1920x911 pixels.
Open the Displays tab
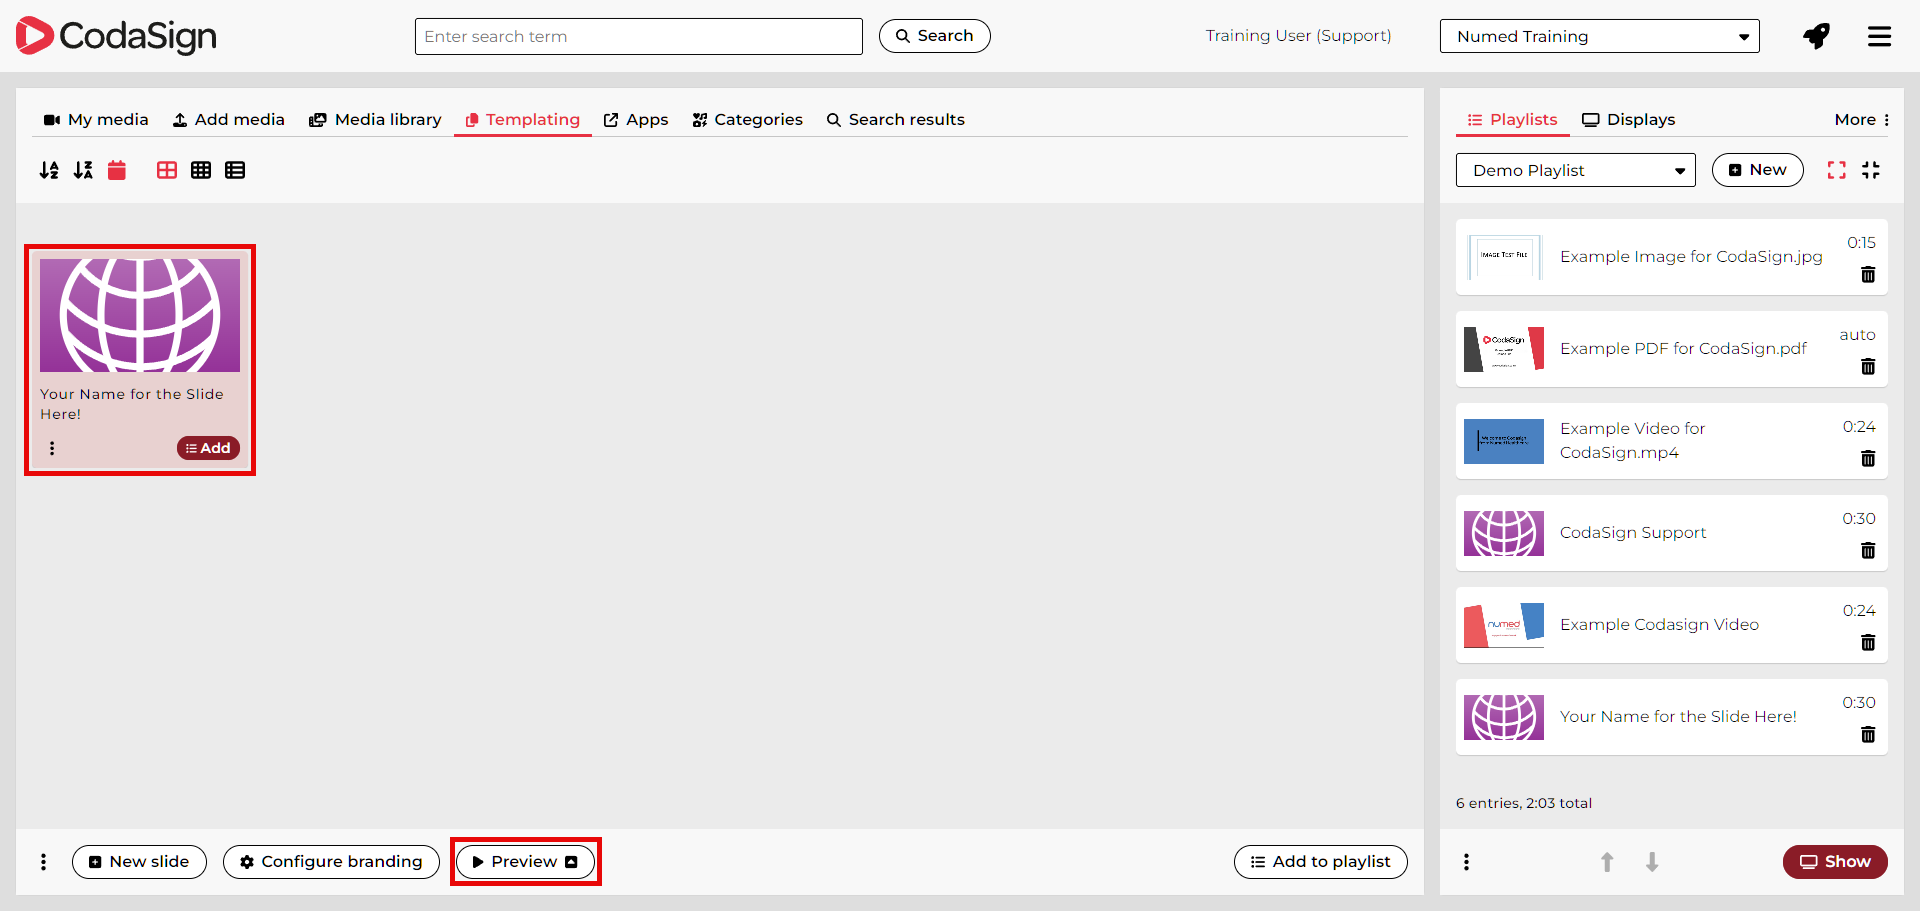tap(1628, 120)
